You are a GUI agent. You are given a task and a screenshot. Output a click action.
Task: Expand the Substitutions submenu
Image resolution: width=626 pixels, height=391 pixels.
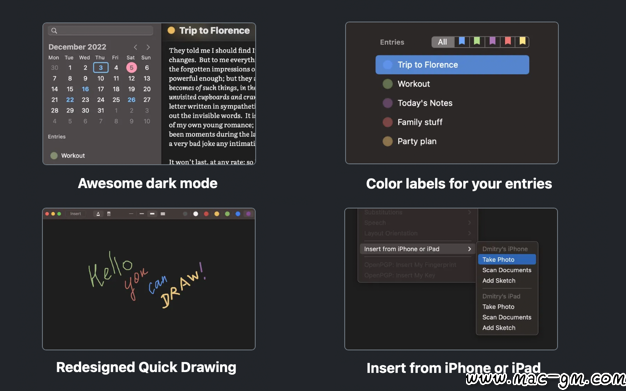(x=418, y=212)
